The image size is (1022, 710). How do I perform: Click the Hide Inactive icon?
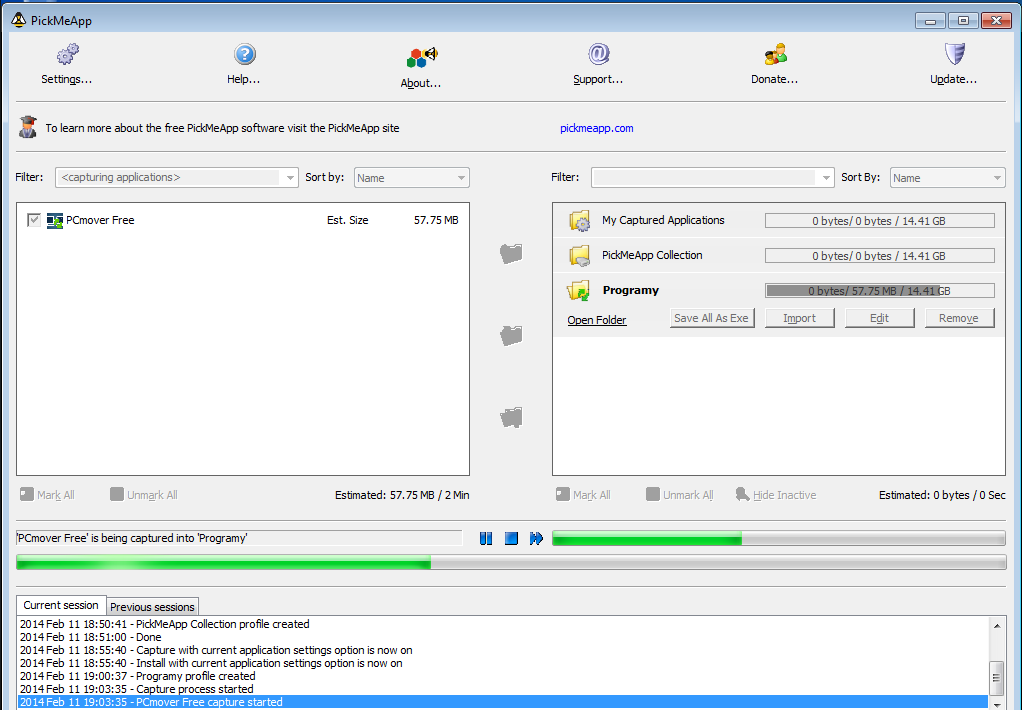(742, 494)
